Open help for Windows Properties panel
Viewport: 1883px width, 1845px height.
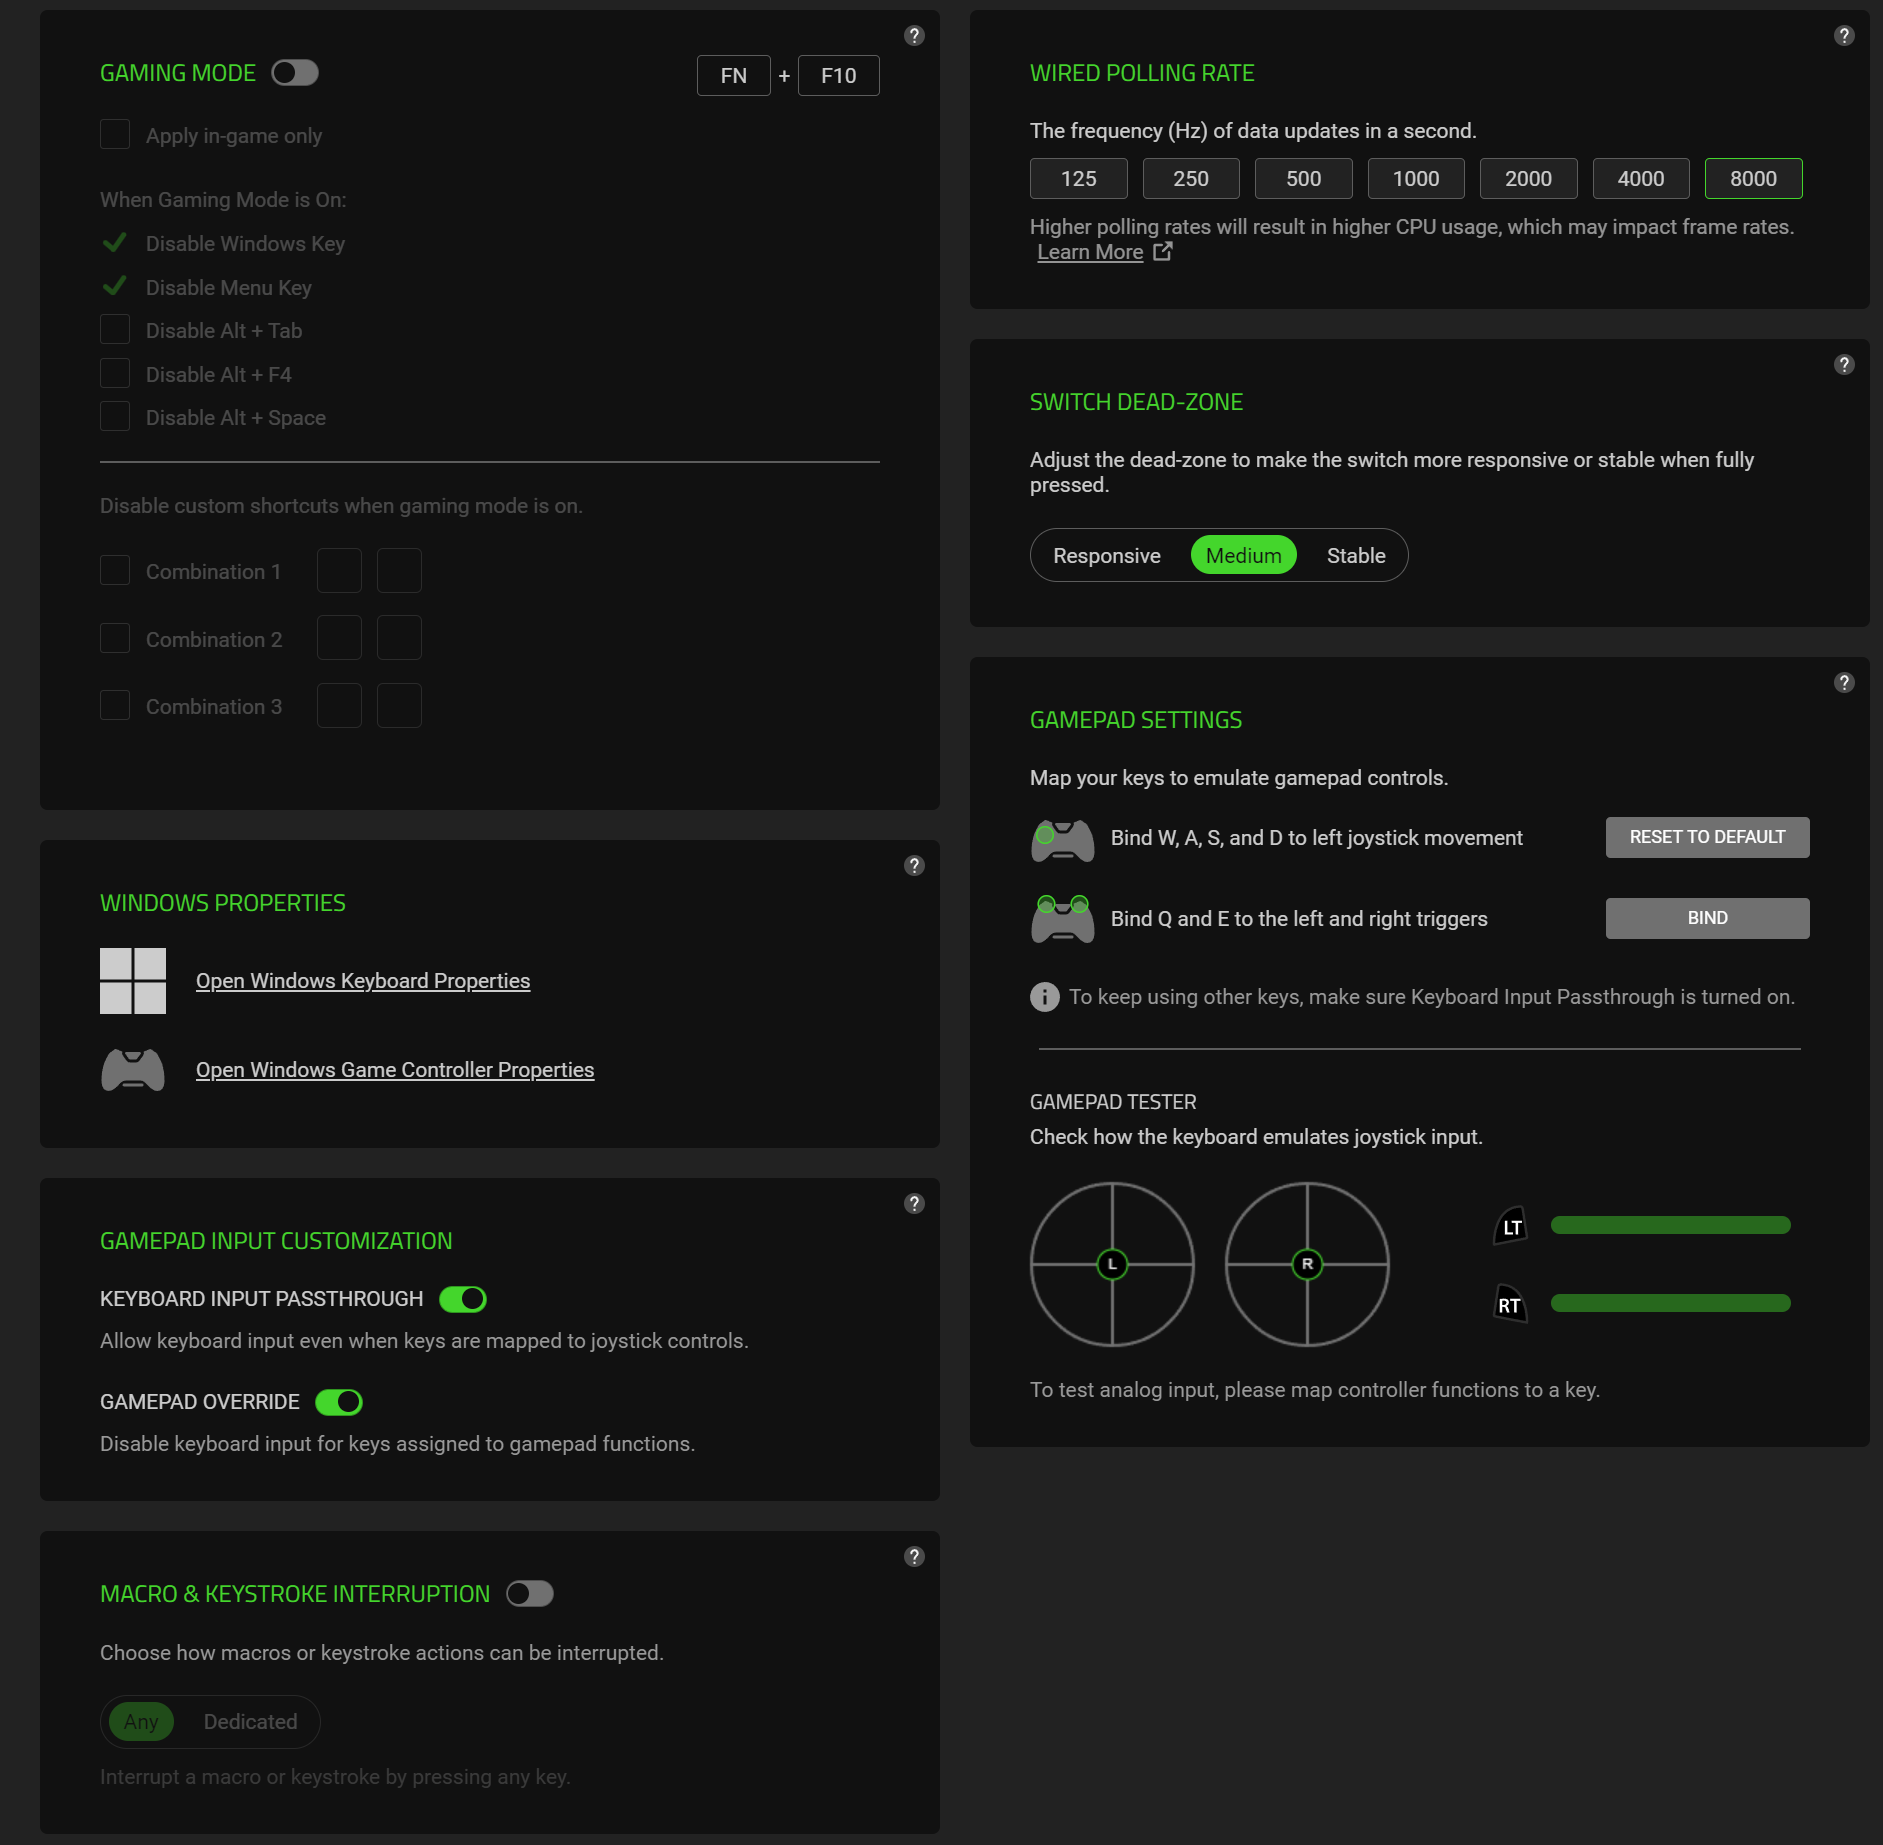pyautogui.click(x=914, y=866)
